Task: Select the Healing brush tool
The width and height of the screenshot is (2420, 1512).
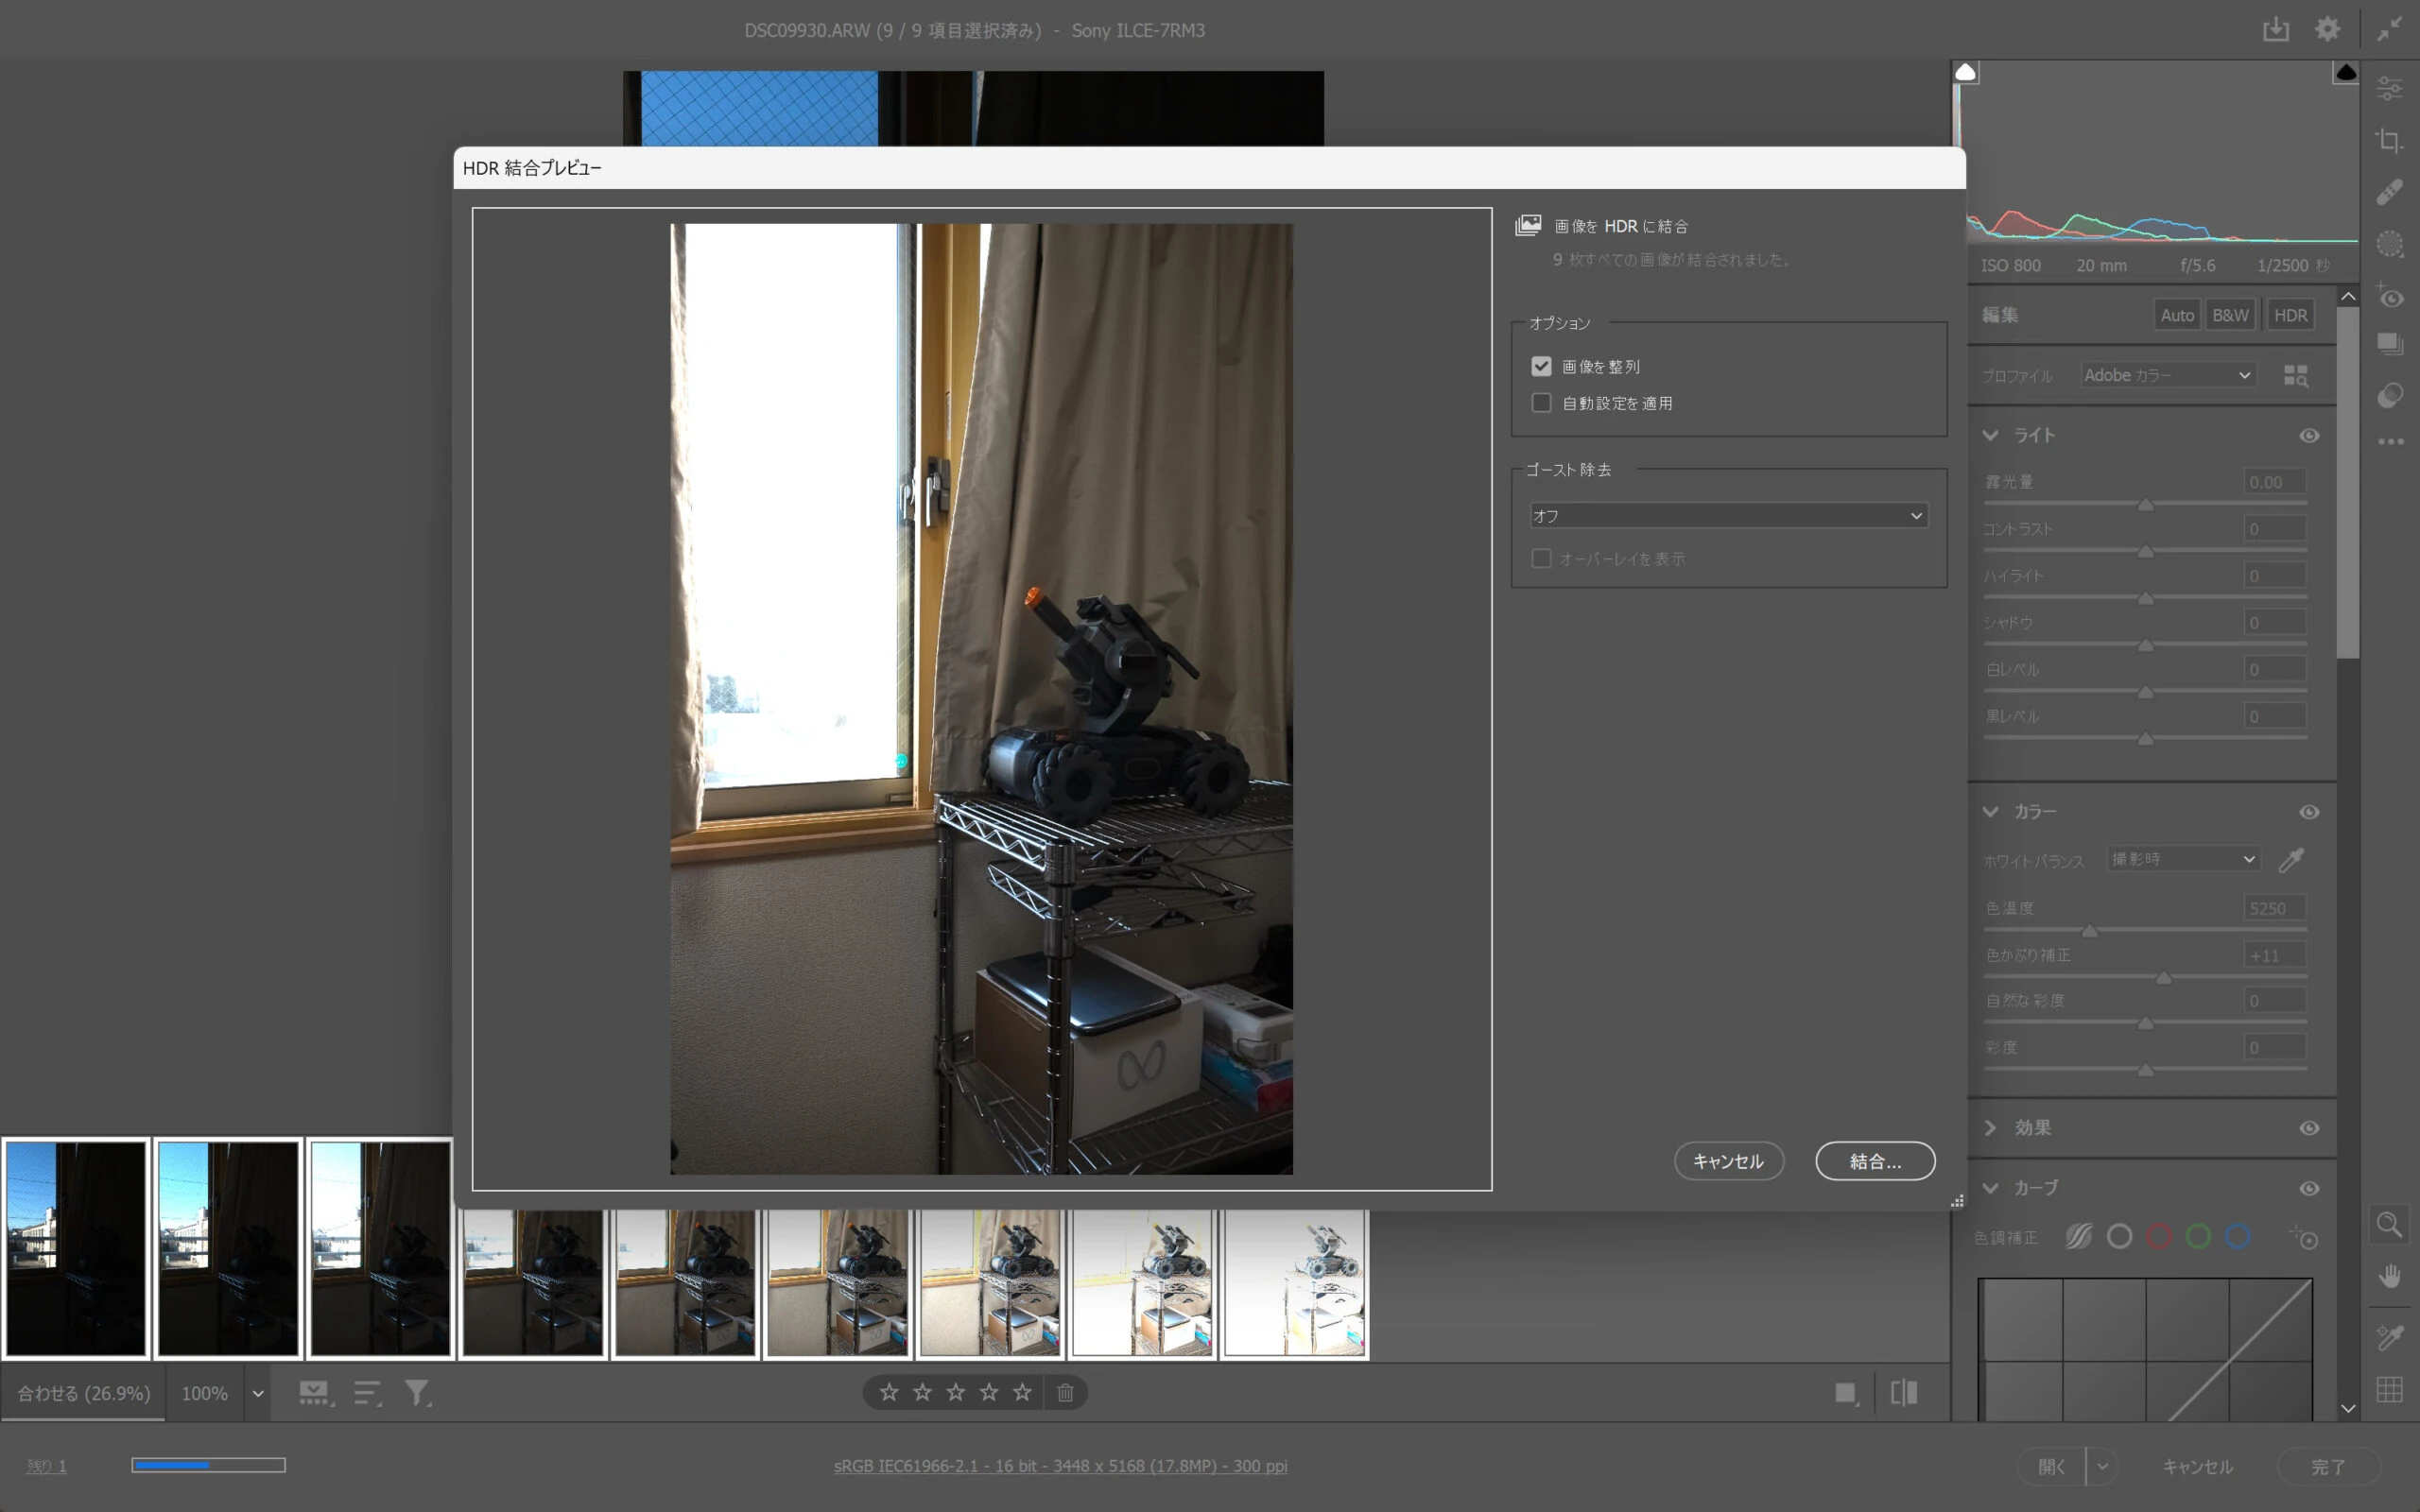Action: pyautogui.click(x=2390, y=192)
